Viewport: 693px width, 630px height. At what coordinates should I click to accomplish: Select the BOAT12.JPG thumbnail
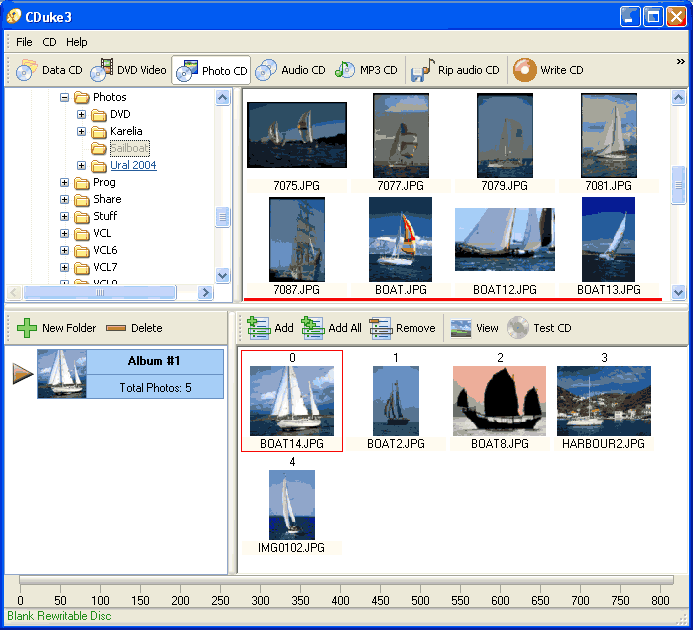[504, 247]
